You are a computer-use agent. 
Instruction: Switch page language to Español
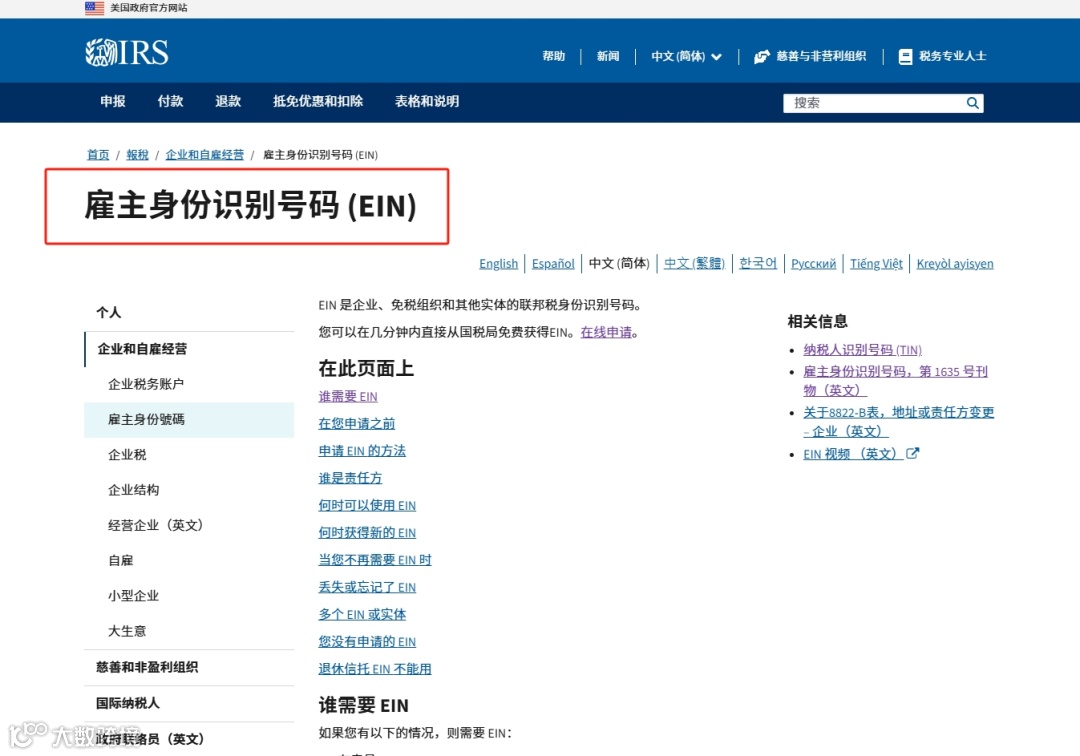coord(553,264)
